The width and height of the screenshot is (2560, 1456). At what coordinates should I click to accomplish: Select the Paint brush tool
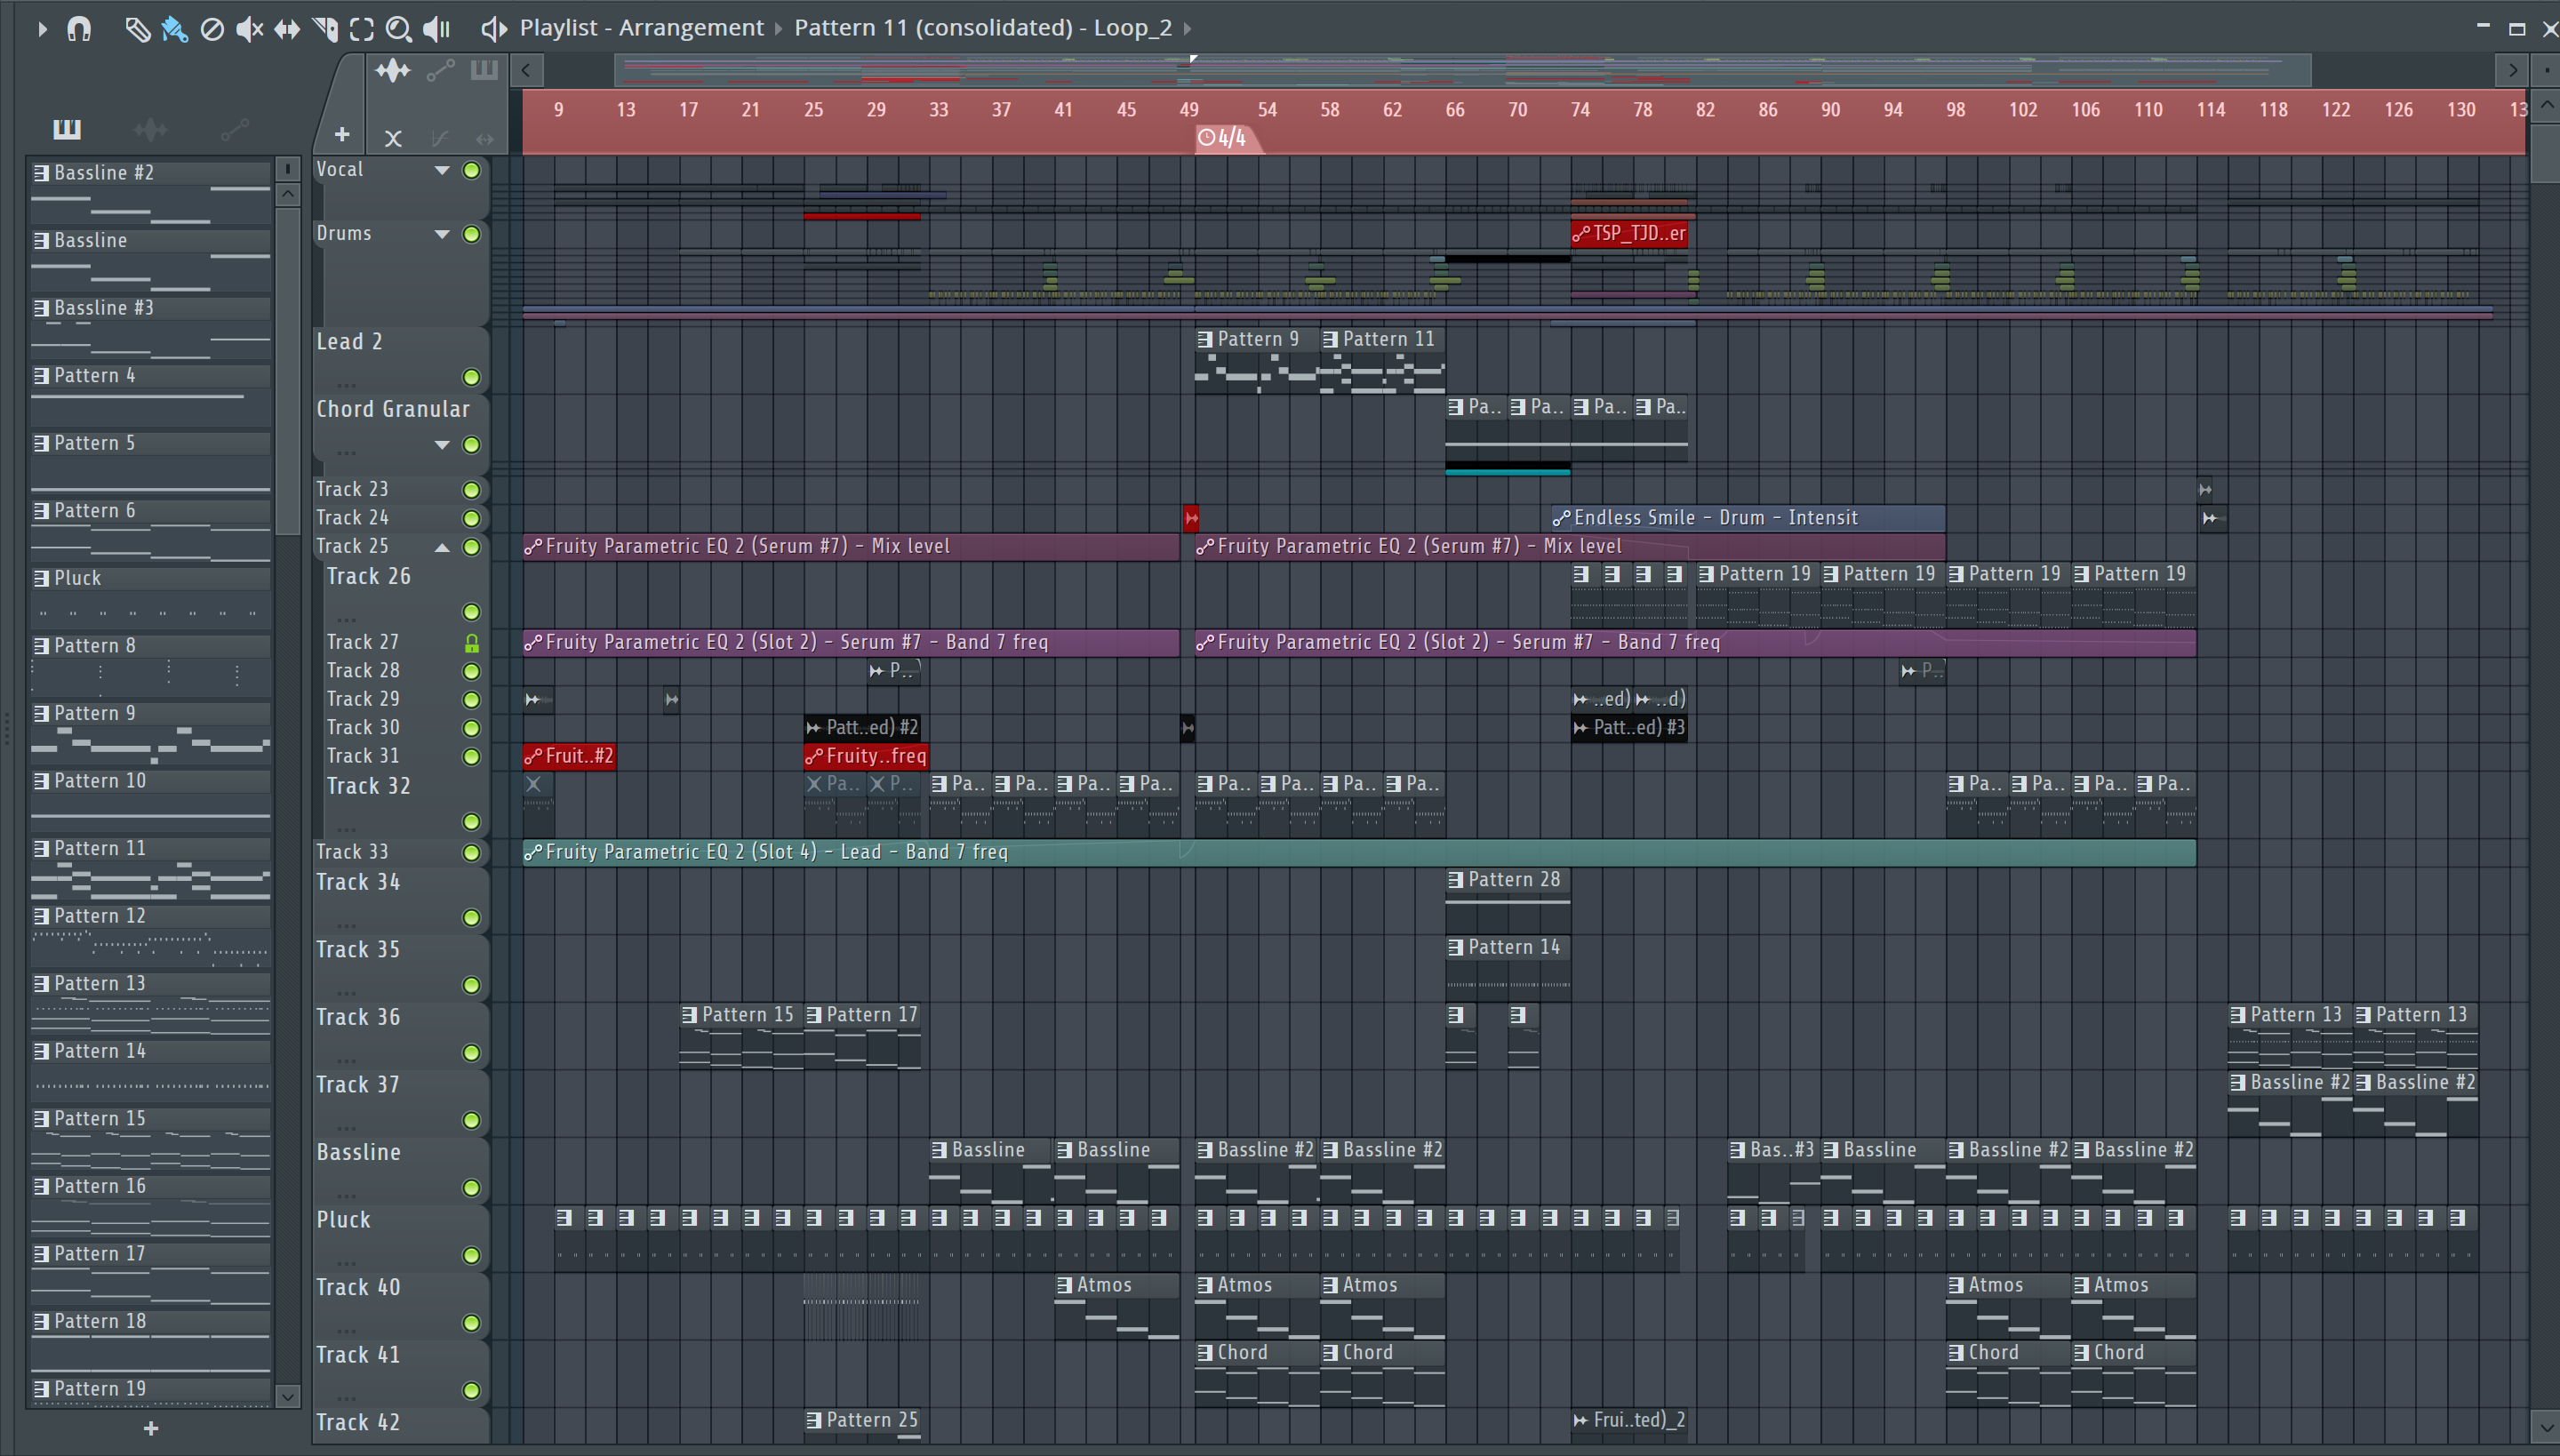coord(174,29)
